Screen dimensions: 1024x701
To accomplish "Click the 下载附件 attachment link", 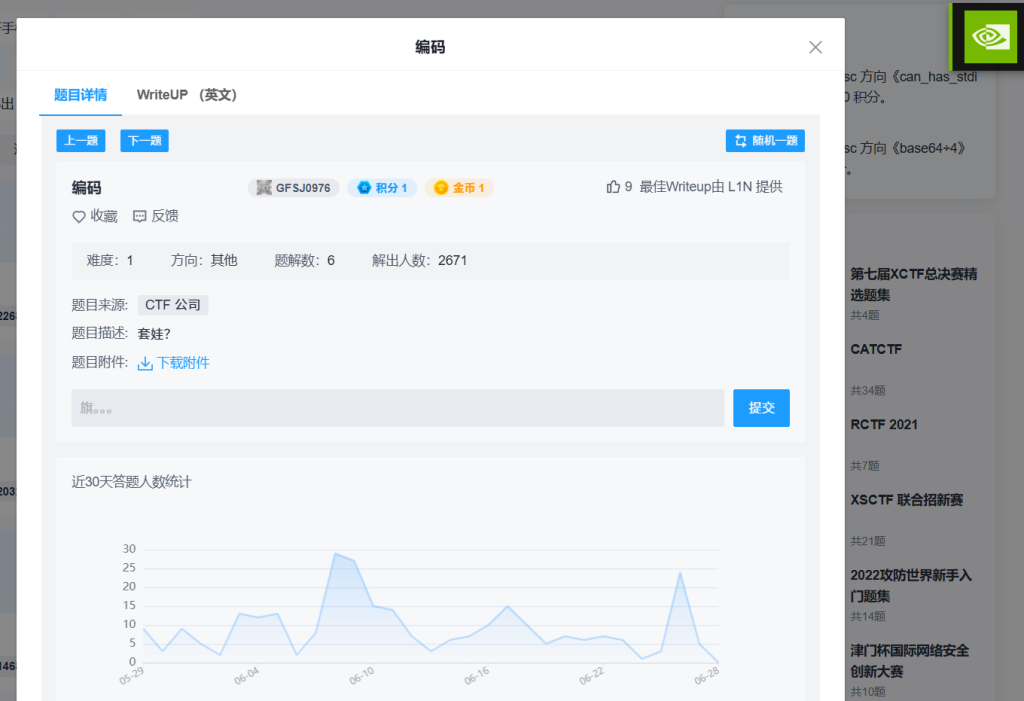I will click(183, 363).
